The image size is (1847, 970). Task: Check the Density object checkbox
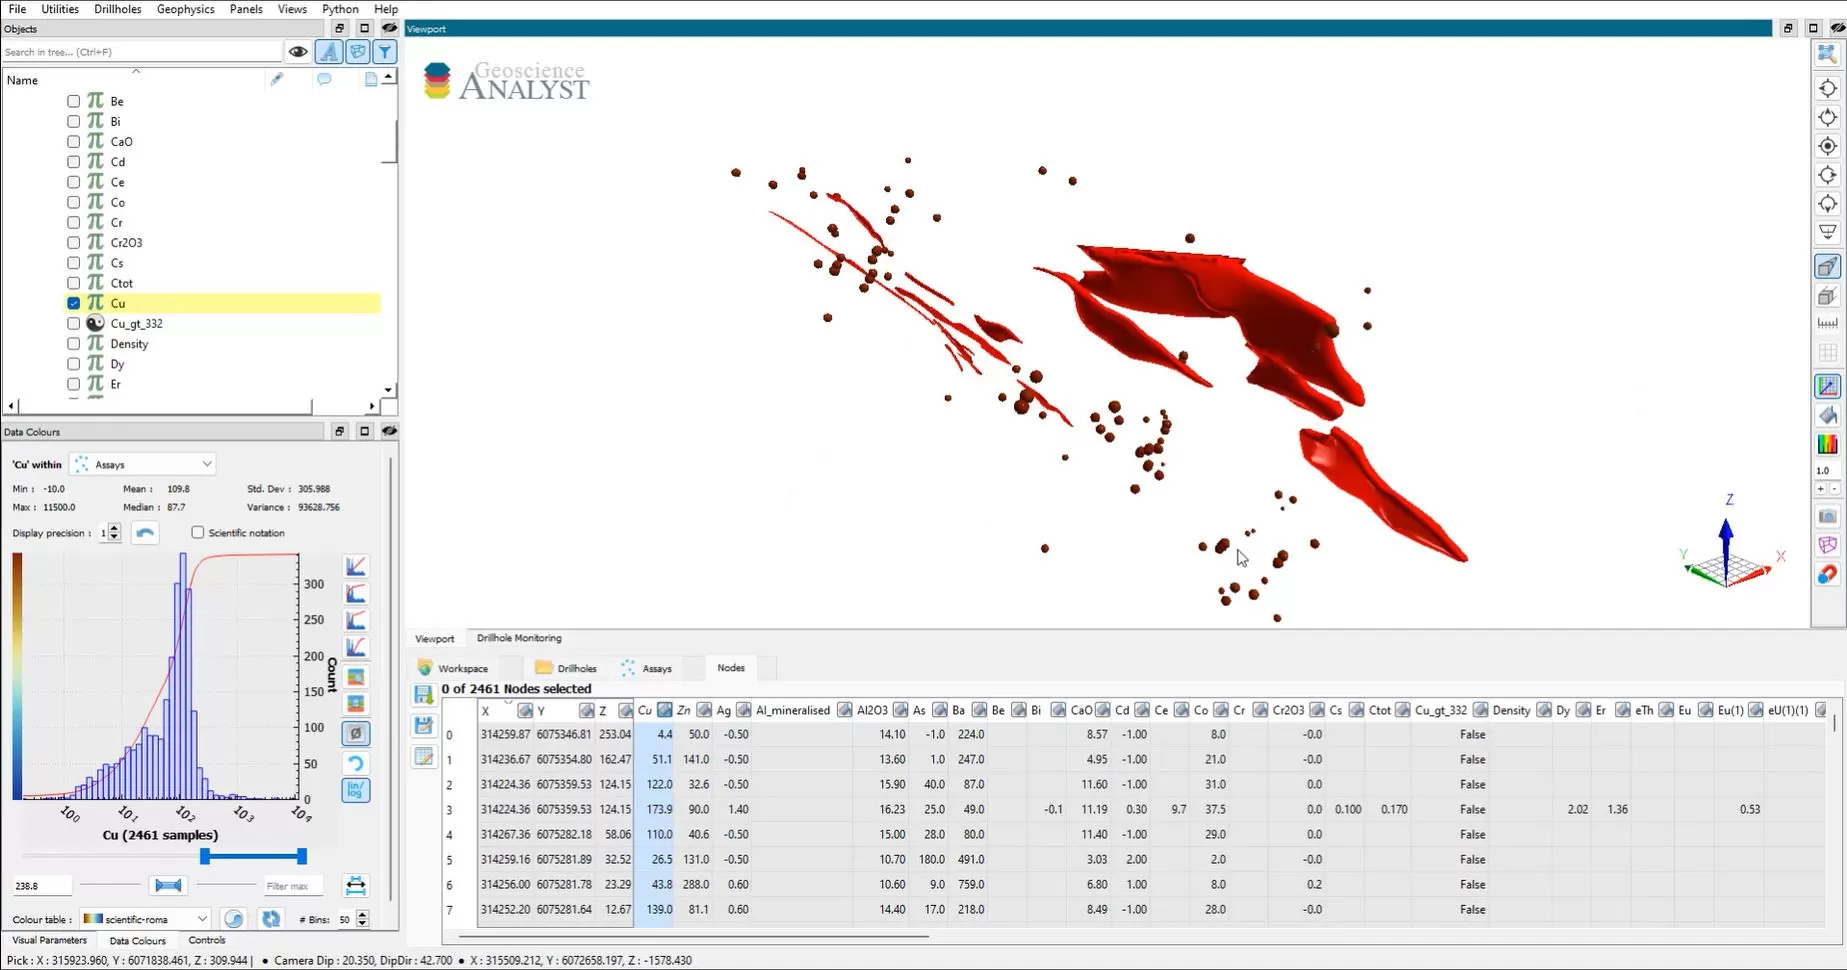73,343
